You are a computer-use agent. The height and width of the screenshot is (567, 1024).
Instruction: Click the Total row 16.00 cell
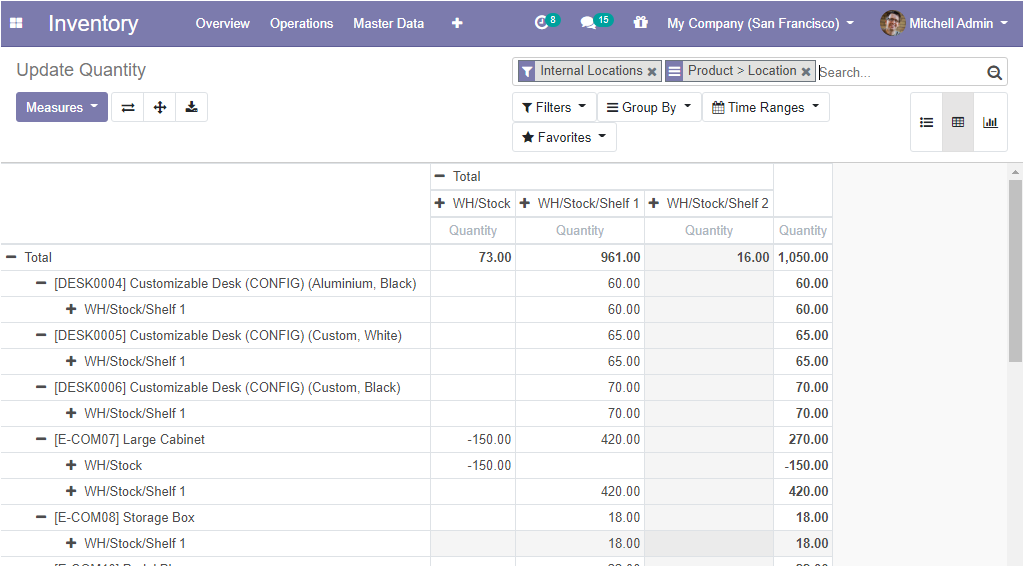click(x=709, y=257)
